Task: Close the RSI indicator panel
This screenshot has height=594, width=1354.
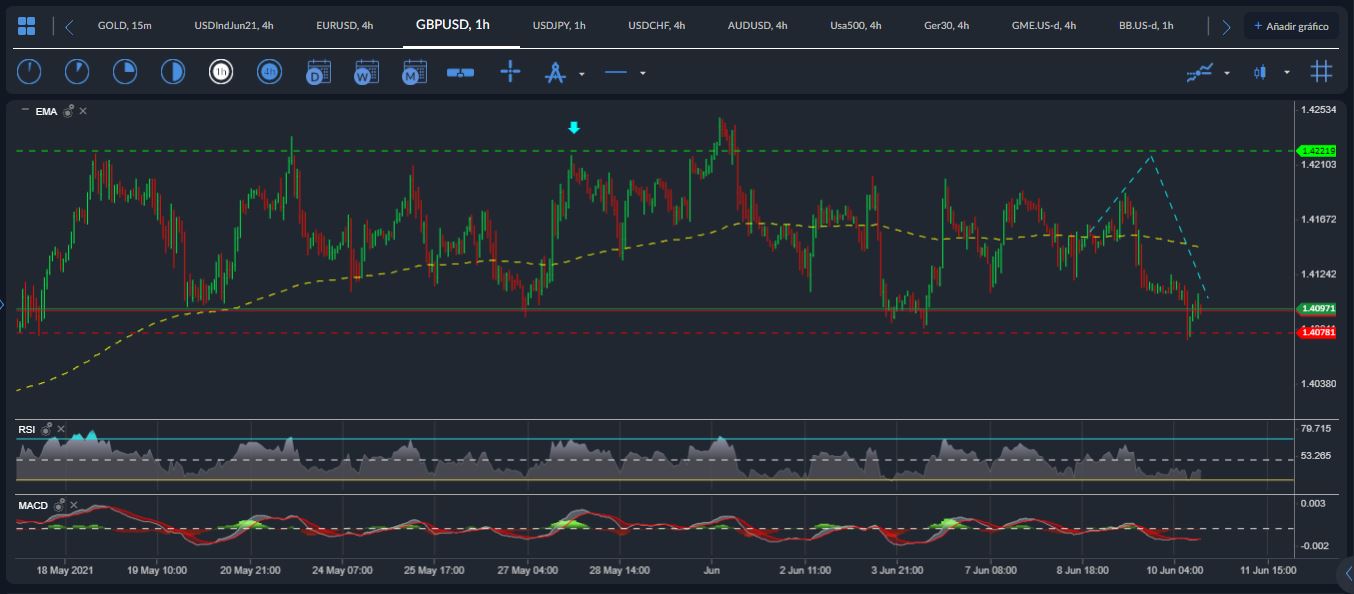Action: coord(61,429)
